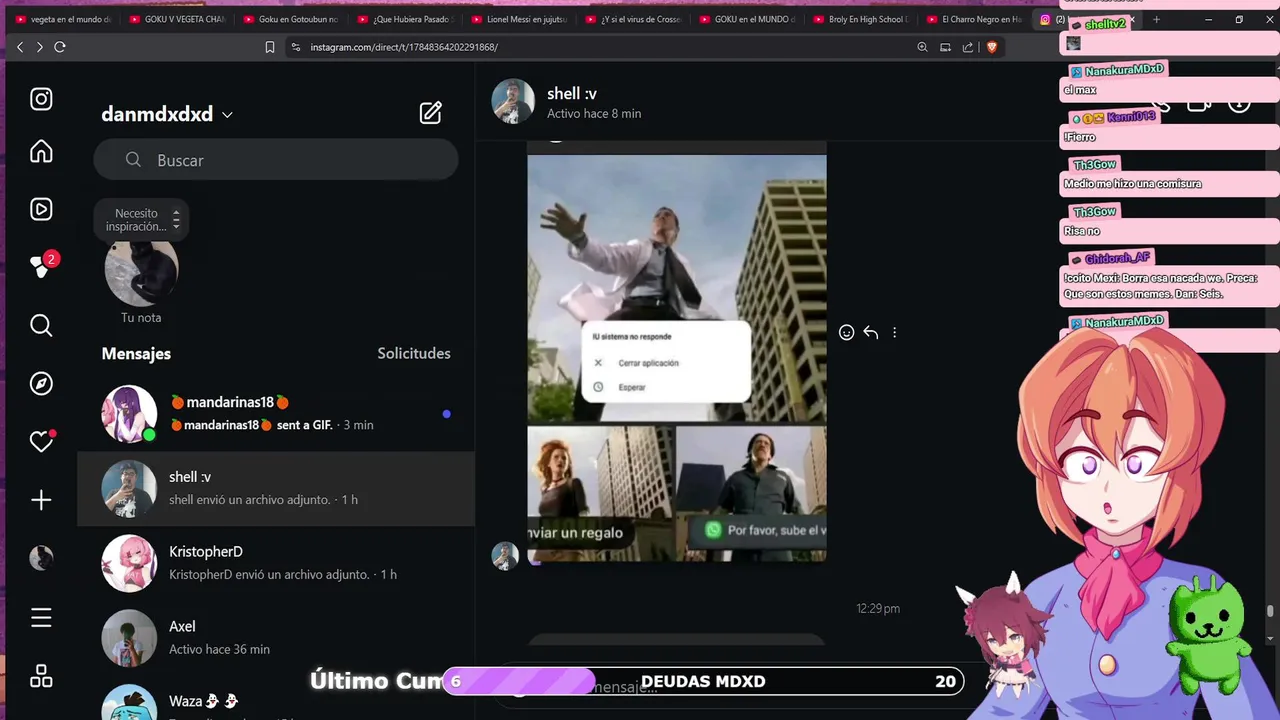Viewport: 1280px width, 720px height.
Task: Bookmark this page icon
Action: (270, 47)
